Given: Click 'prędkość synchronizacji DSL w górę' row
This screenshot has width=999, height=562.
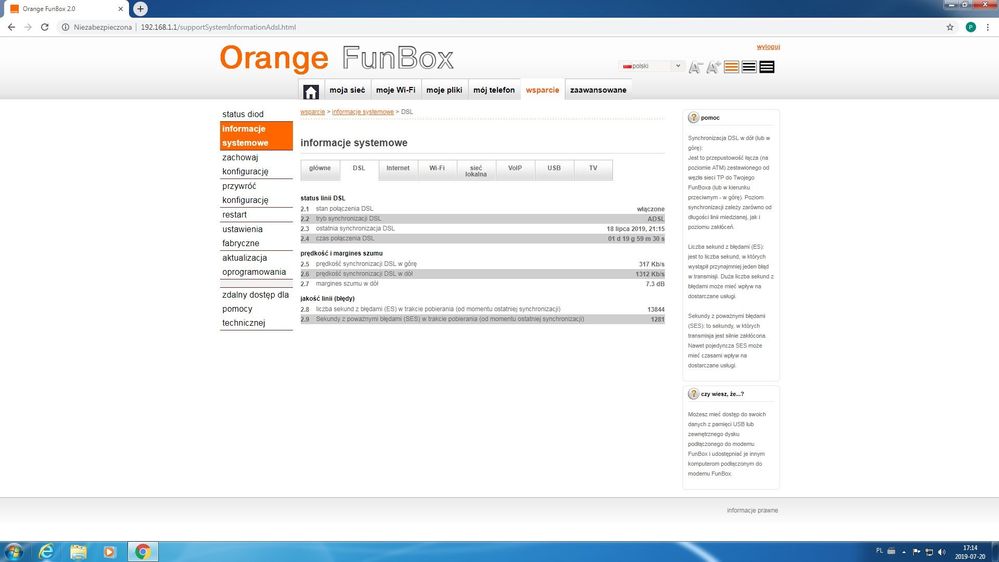Looking at the screenshot, I should (482, 264).
